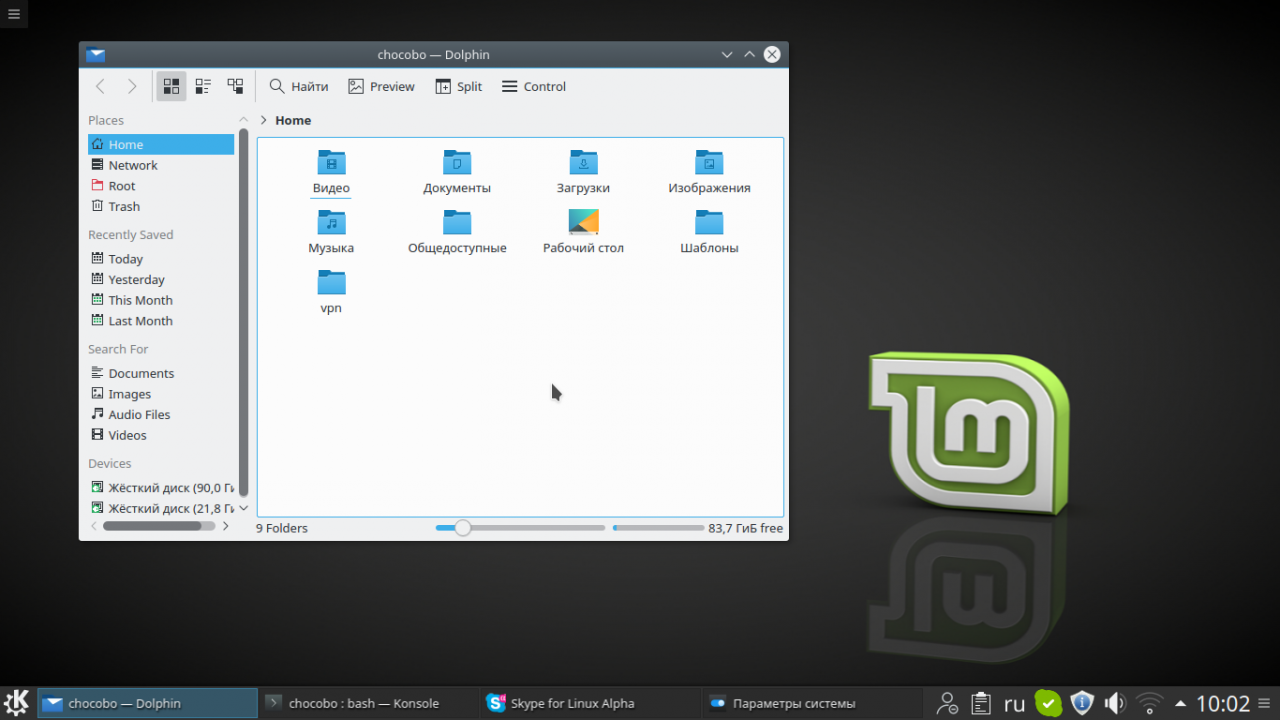Open Network in Places panel
Image resolution: width=1280 pixels, height=720 pixels.
point(161,165)
